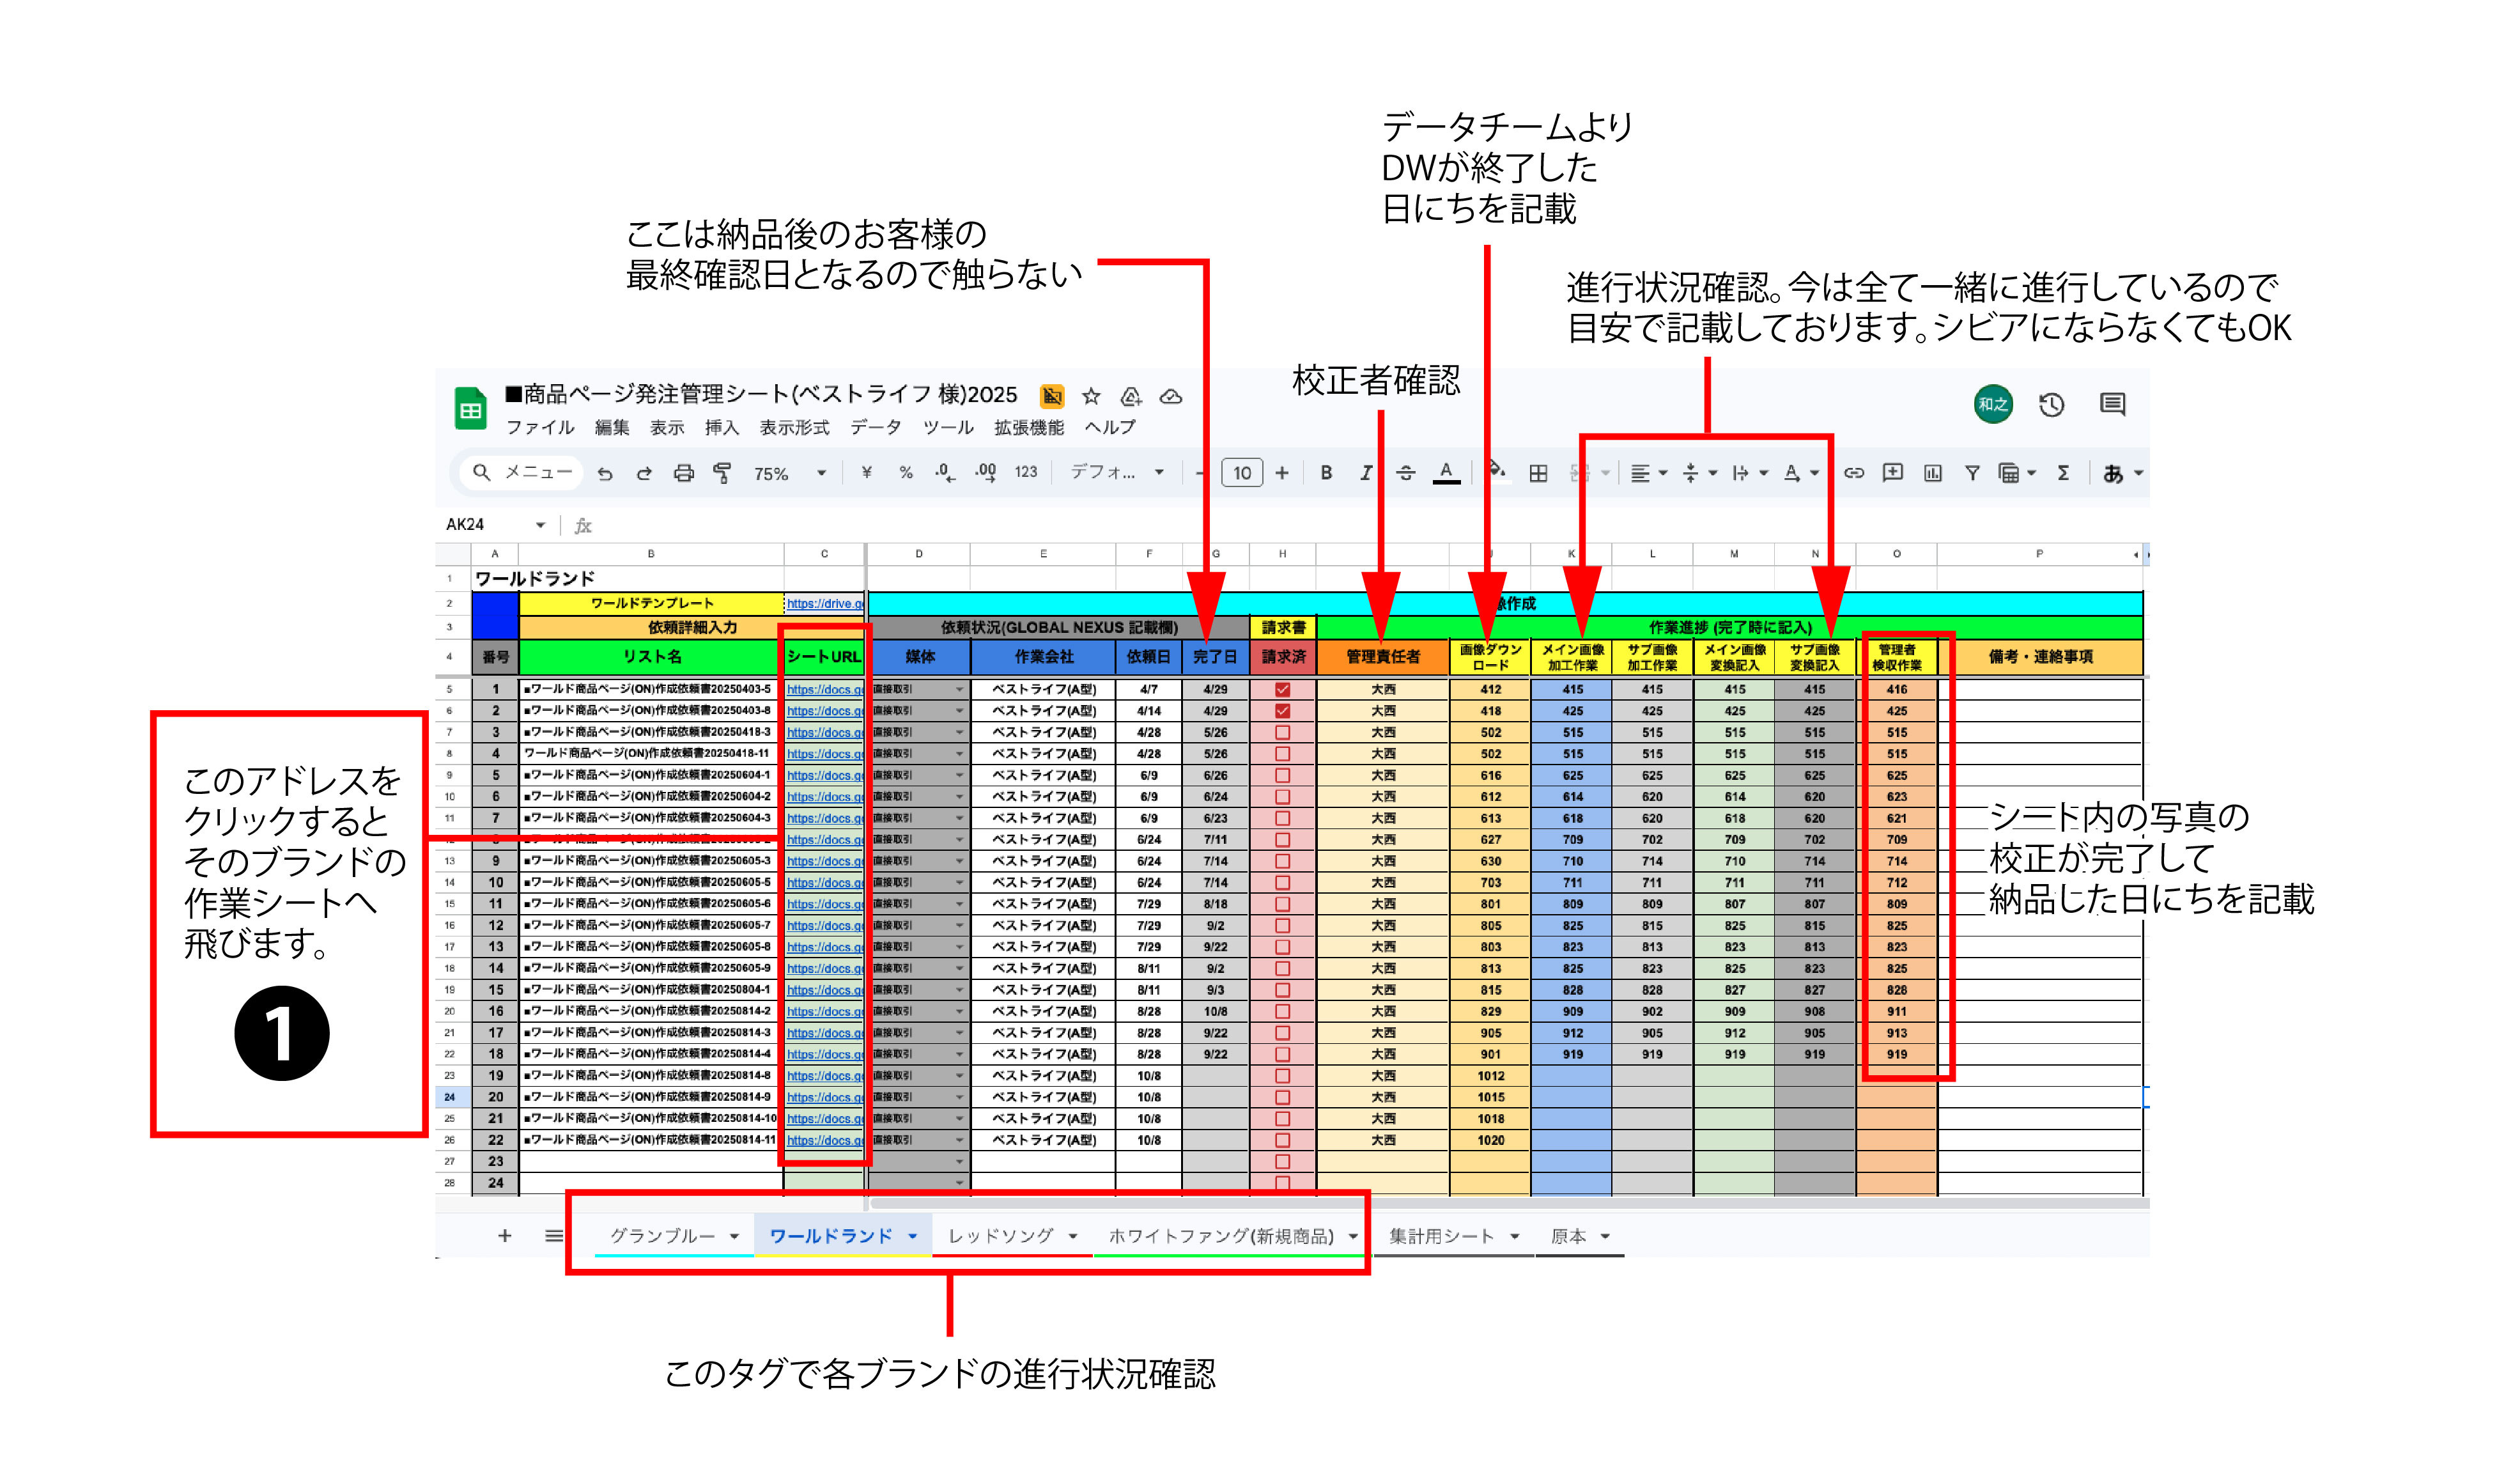Screen dimensions: 2520x1476
Task: Click the add sheet plus button
Action: (504, 1236)
